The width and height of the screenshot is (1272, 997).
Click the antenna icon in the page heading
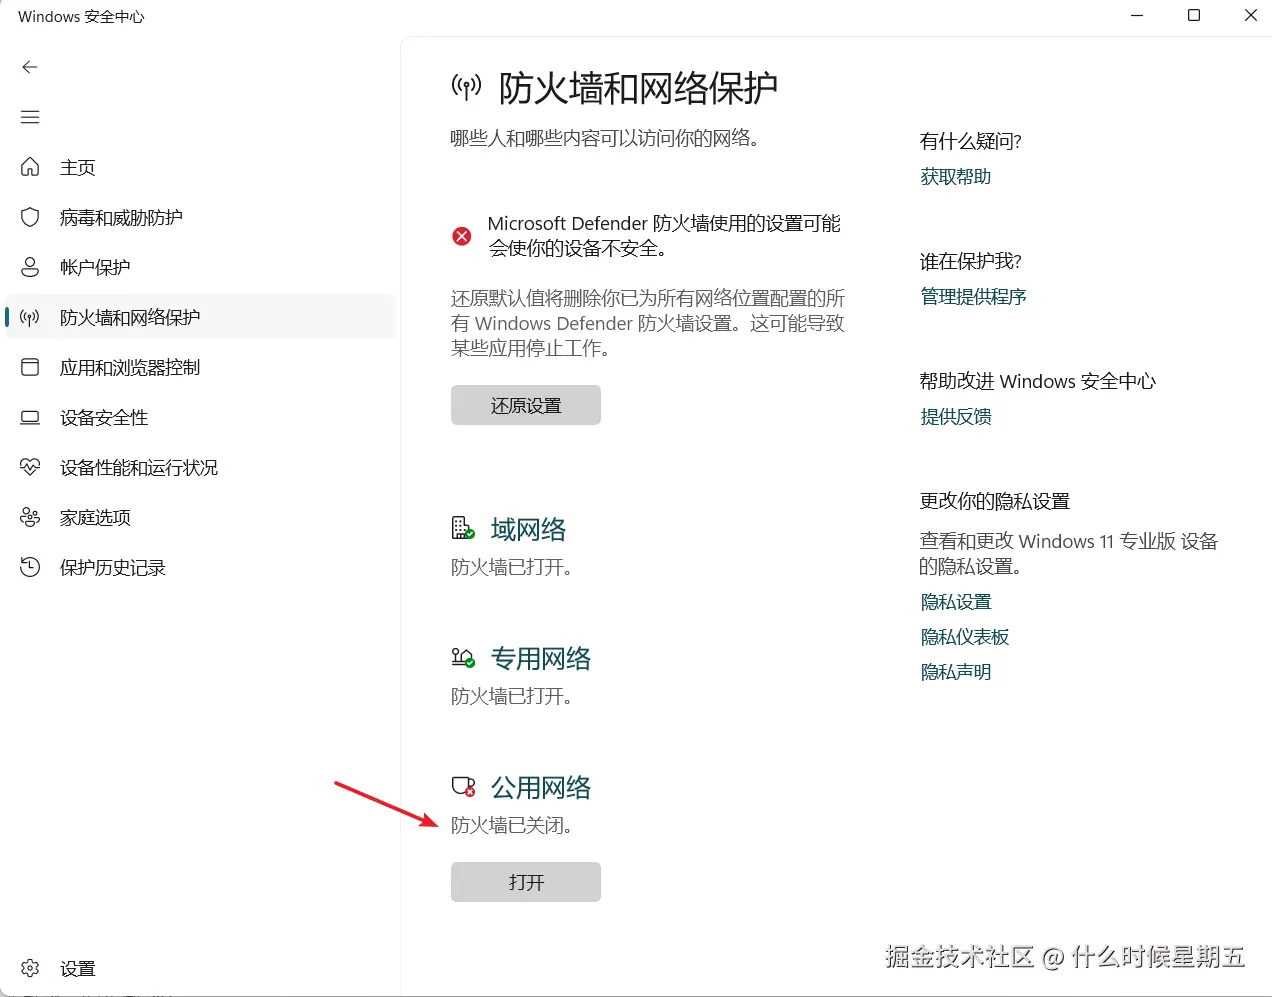466,87
